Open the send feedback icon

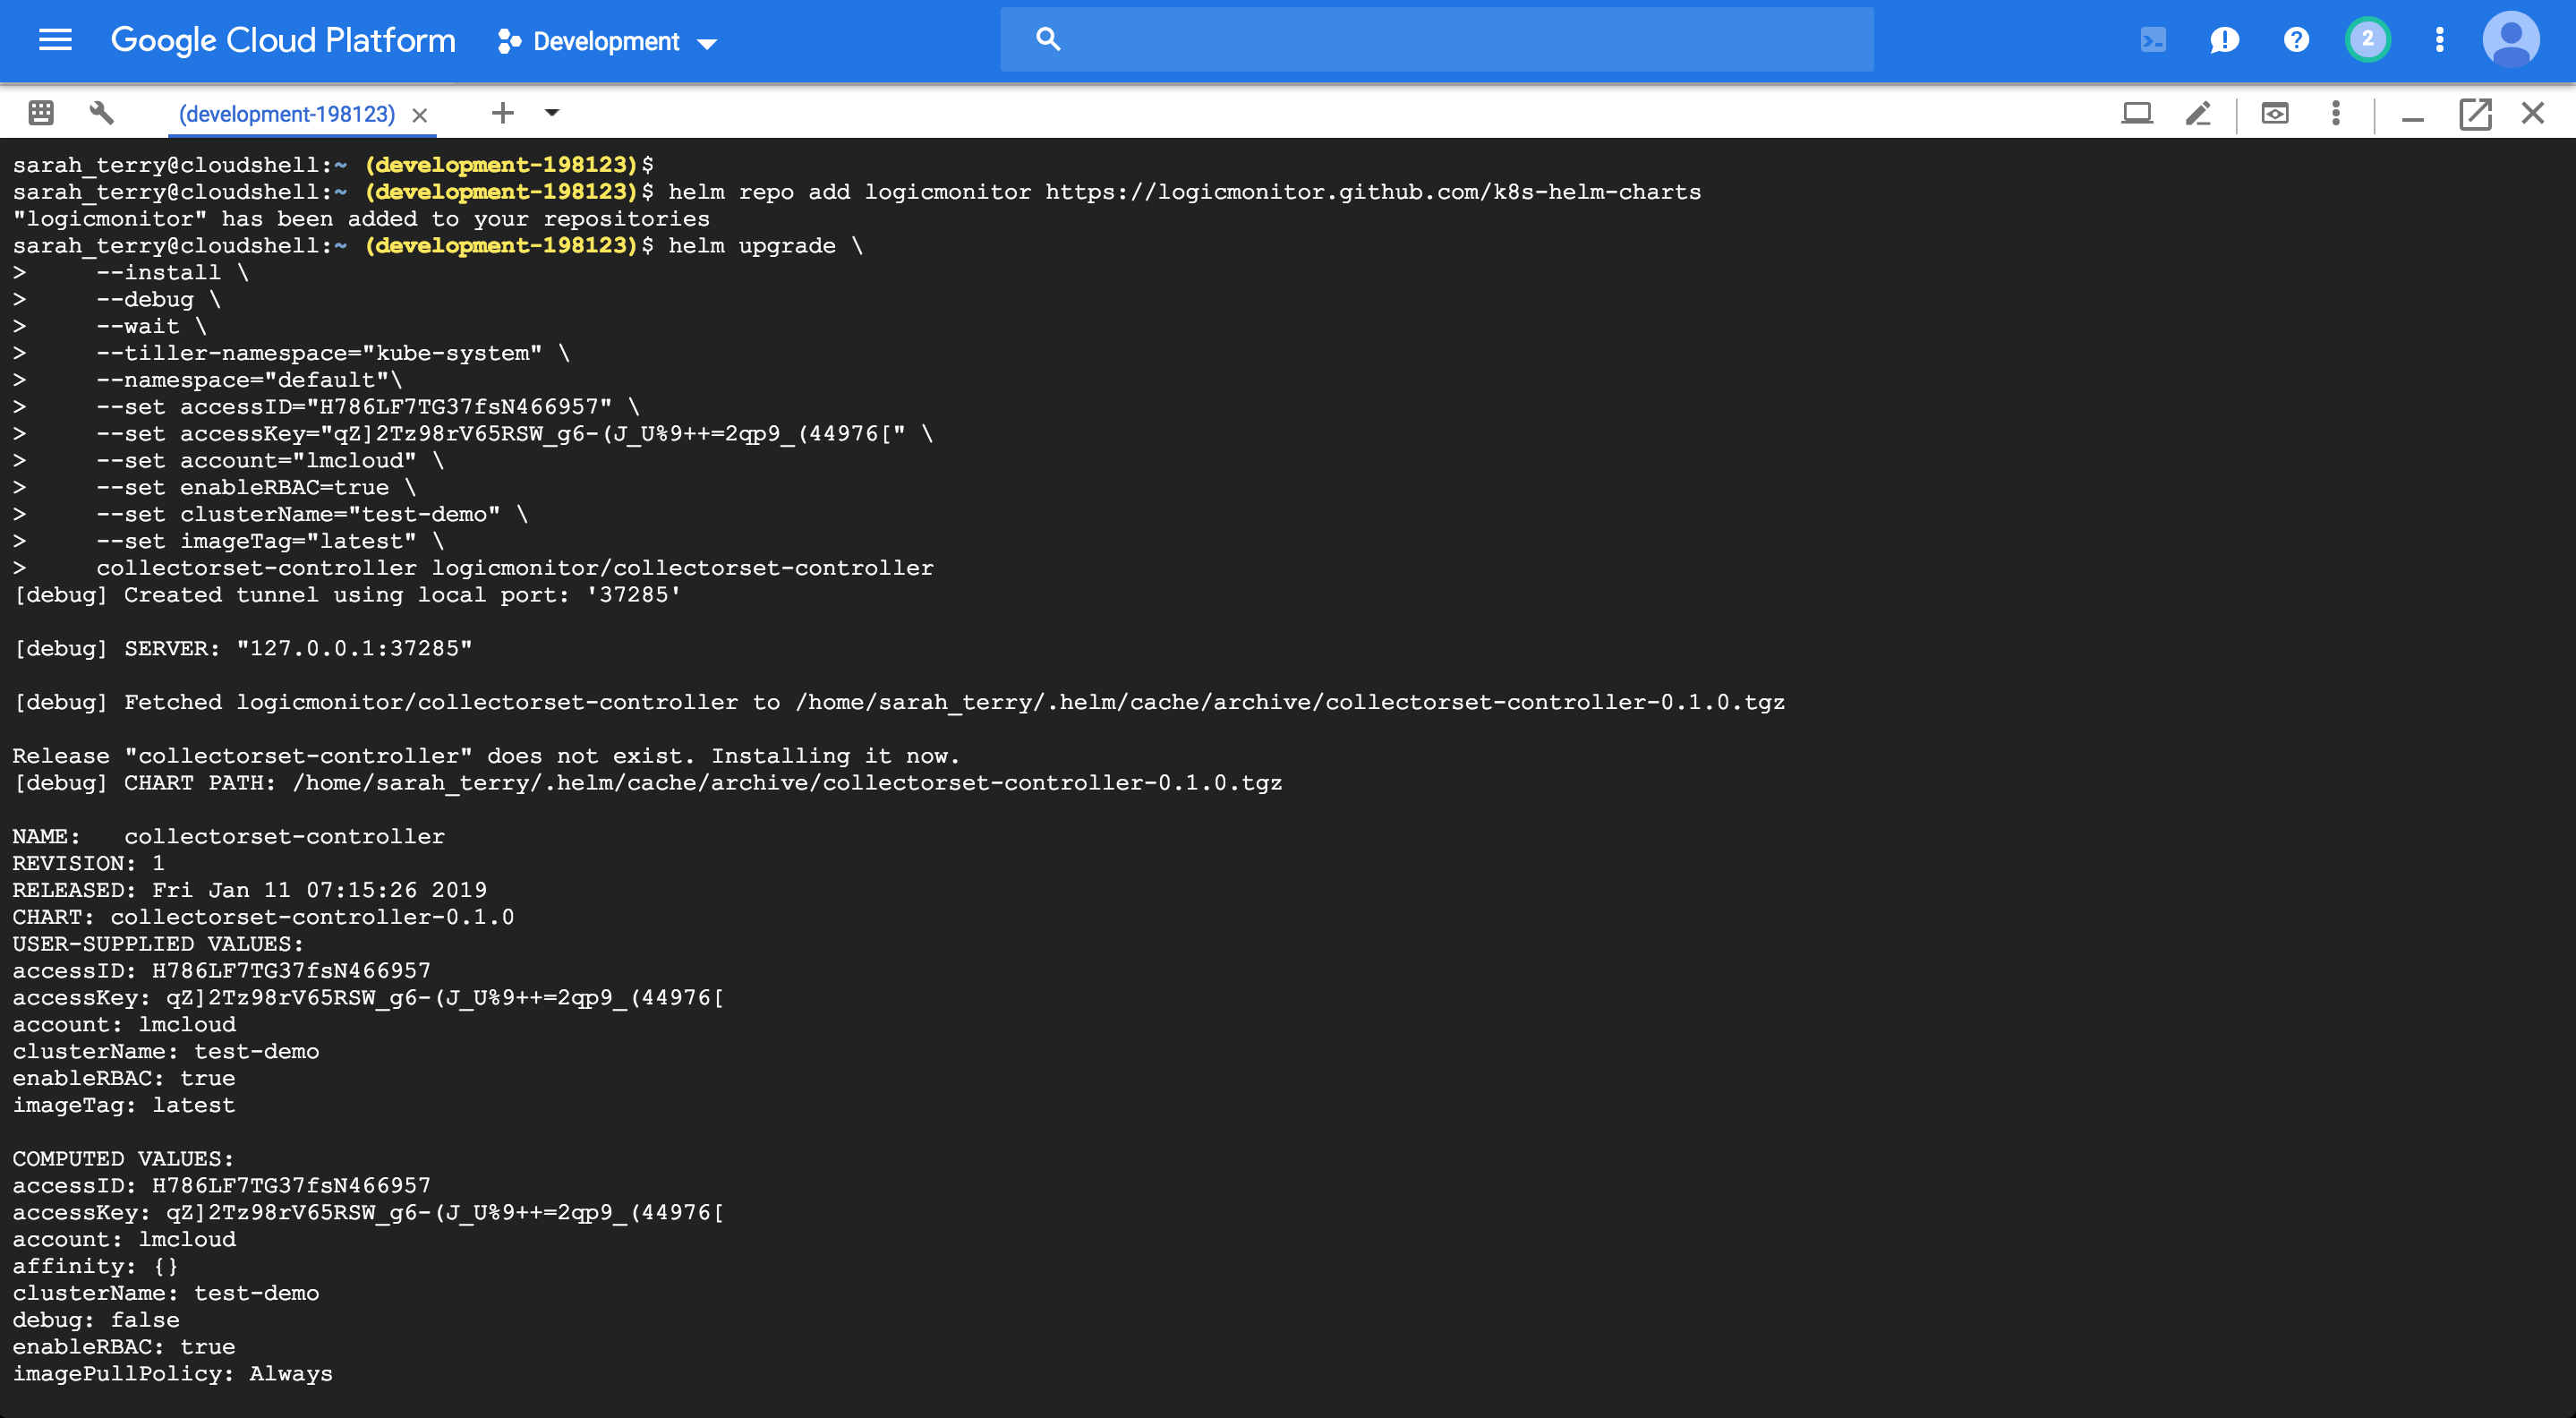pyautogui.click(x=2224, y=40)
